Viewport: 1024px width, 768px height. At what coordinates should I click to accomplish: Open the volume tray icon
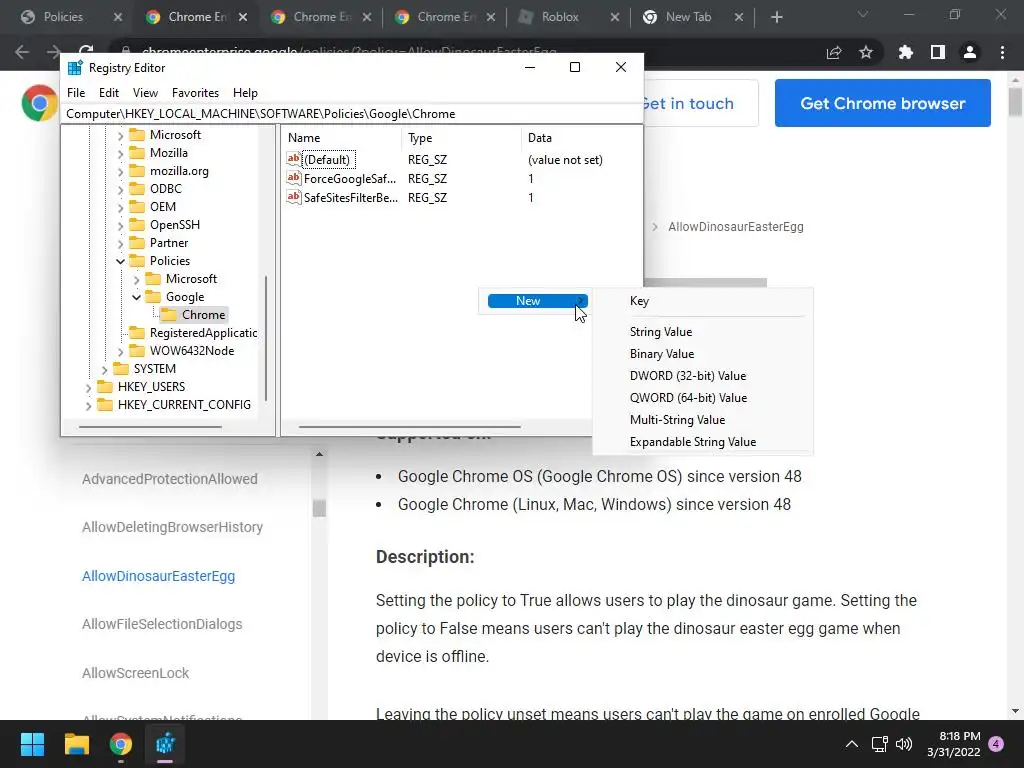[904, 744]
